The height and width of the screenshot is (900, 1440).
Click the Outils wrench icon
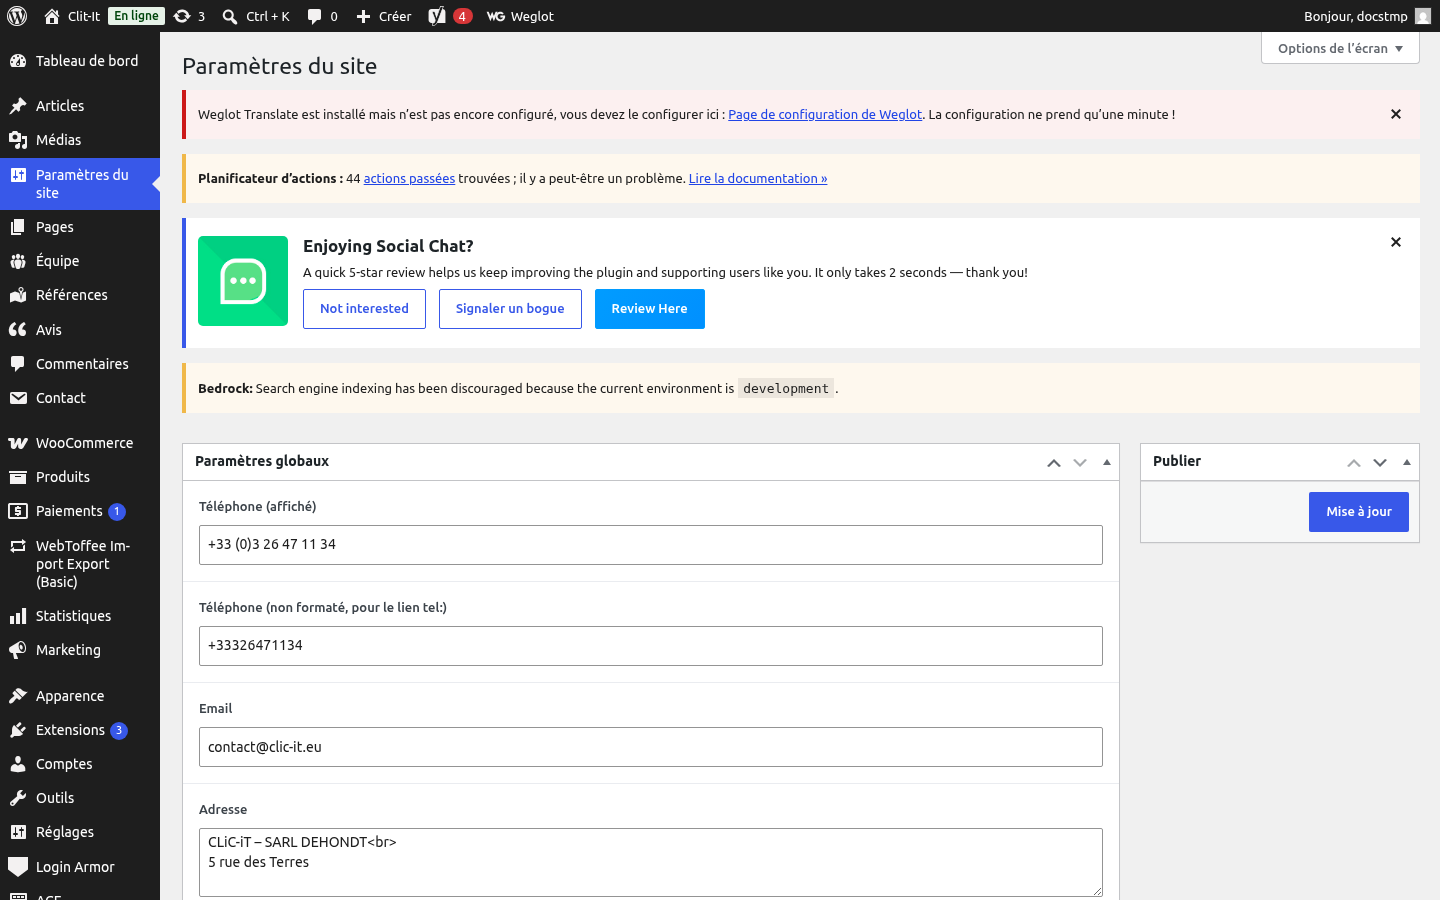pos(18,798)
